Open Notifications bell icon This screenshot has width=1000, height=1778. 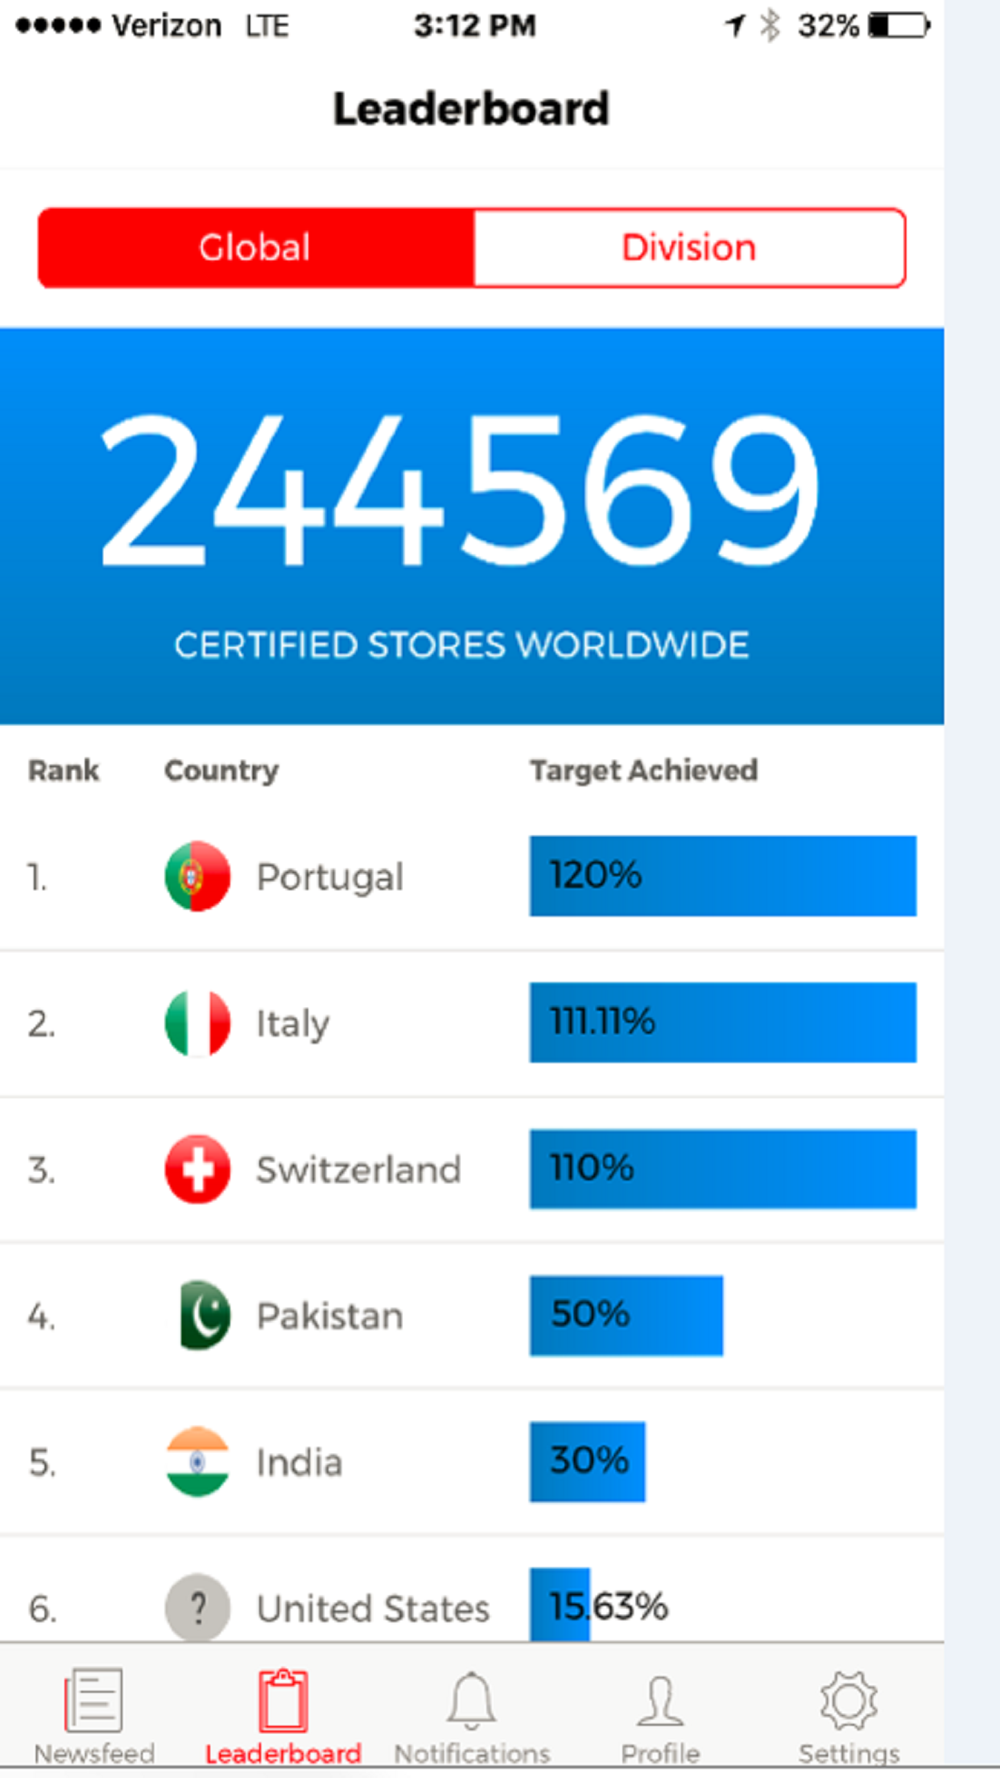(471, 1699)
